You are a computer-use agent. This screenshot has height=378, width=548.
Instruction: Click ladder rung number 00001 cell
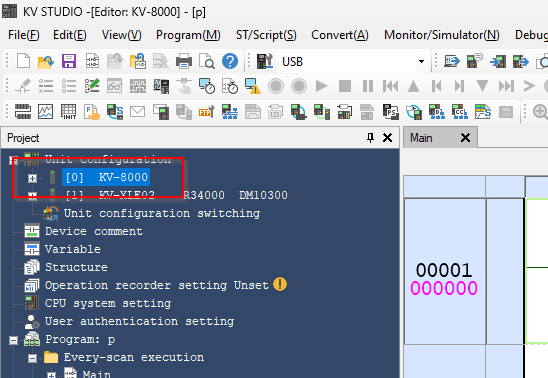tap(444, 270)
